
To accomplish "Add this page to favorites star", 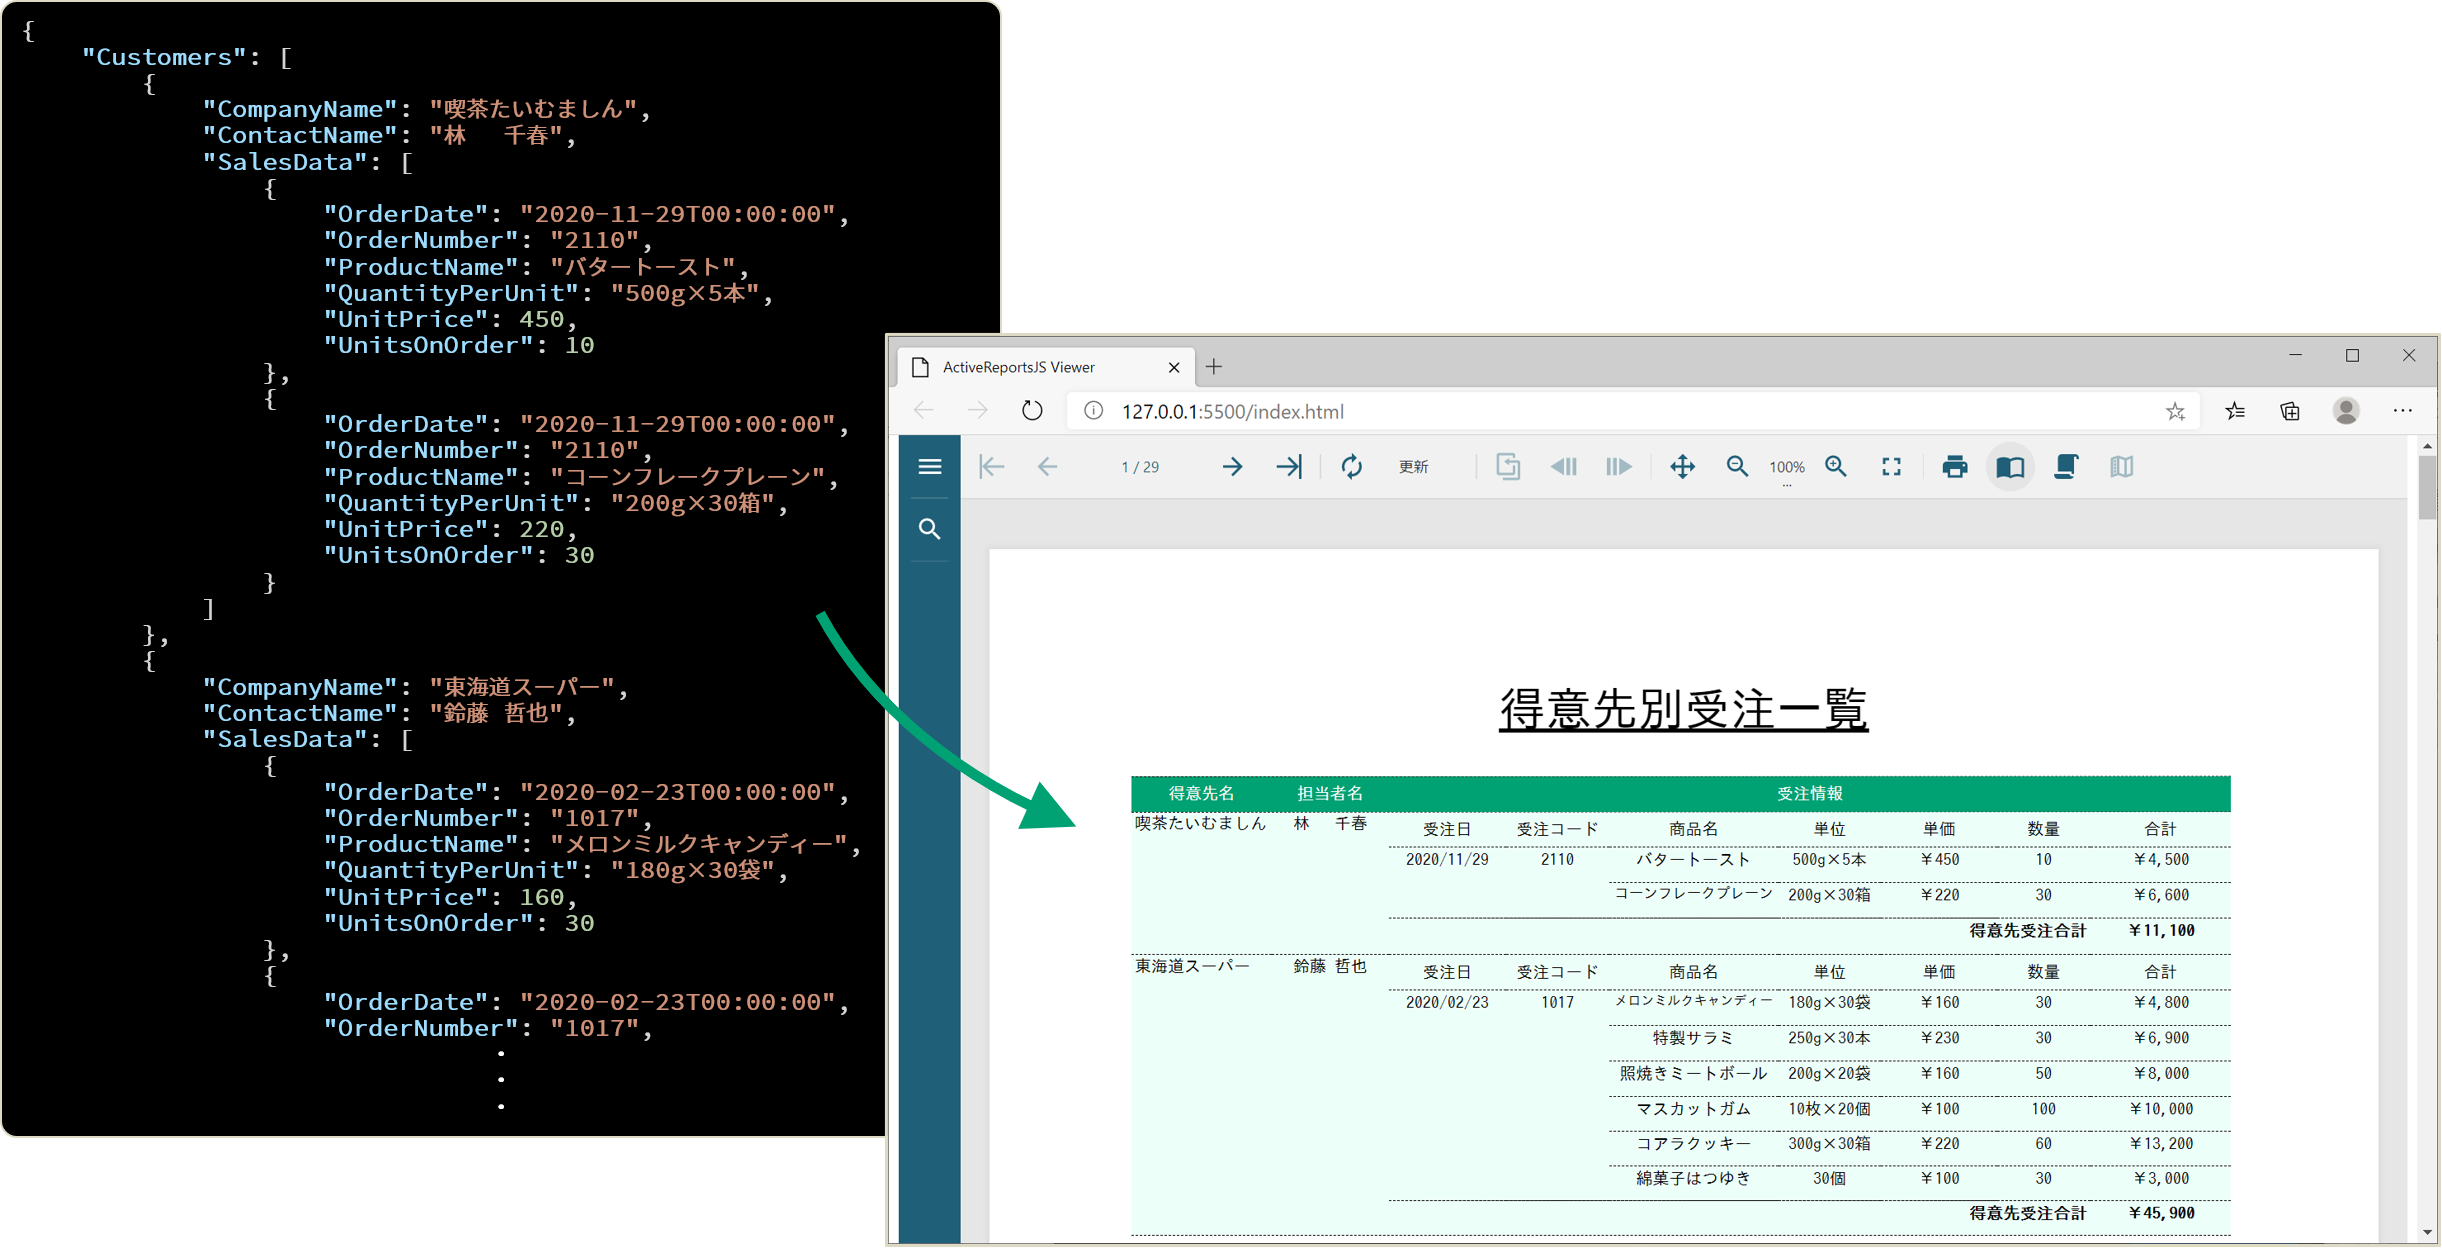I will pyautogui.click(x=2175, y=411).
